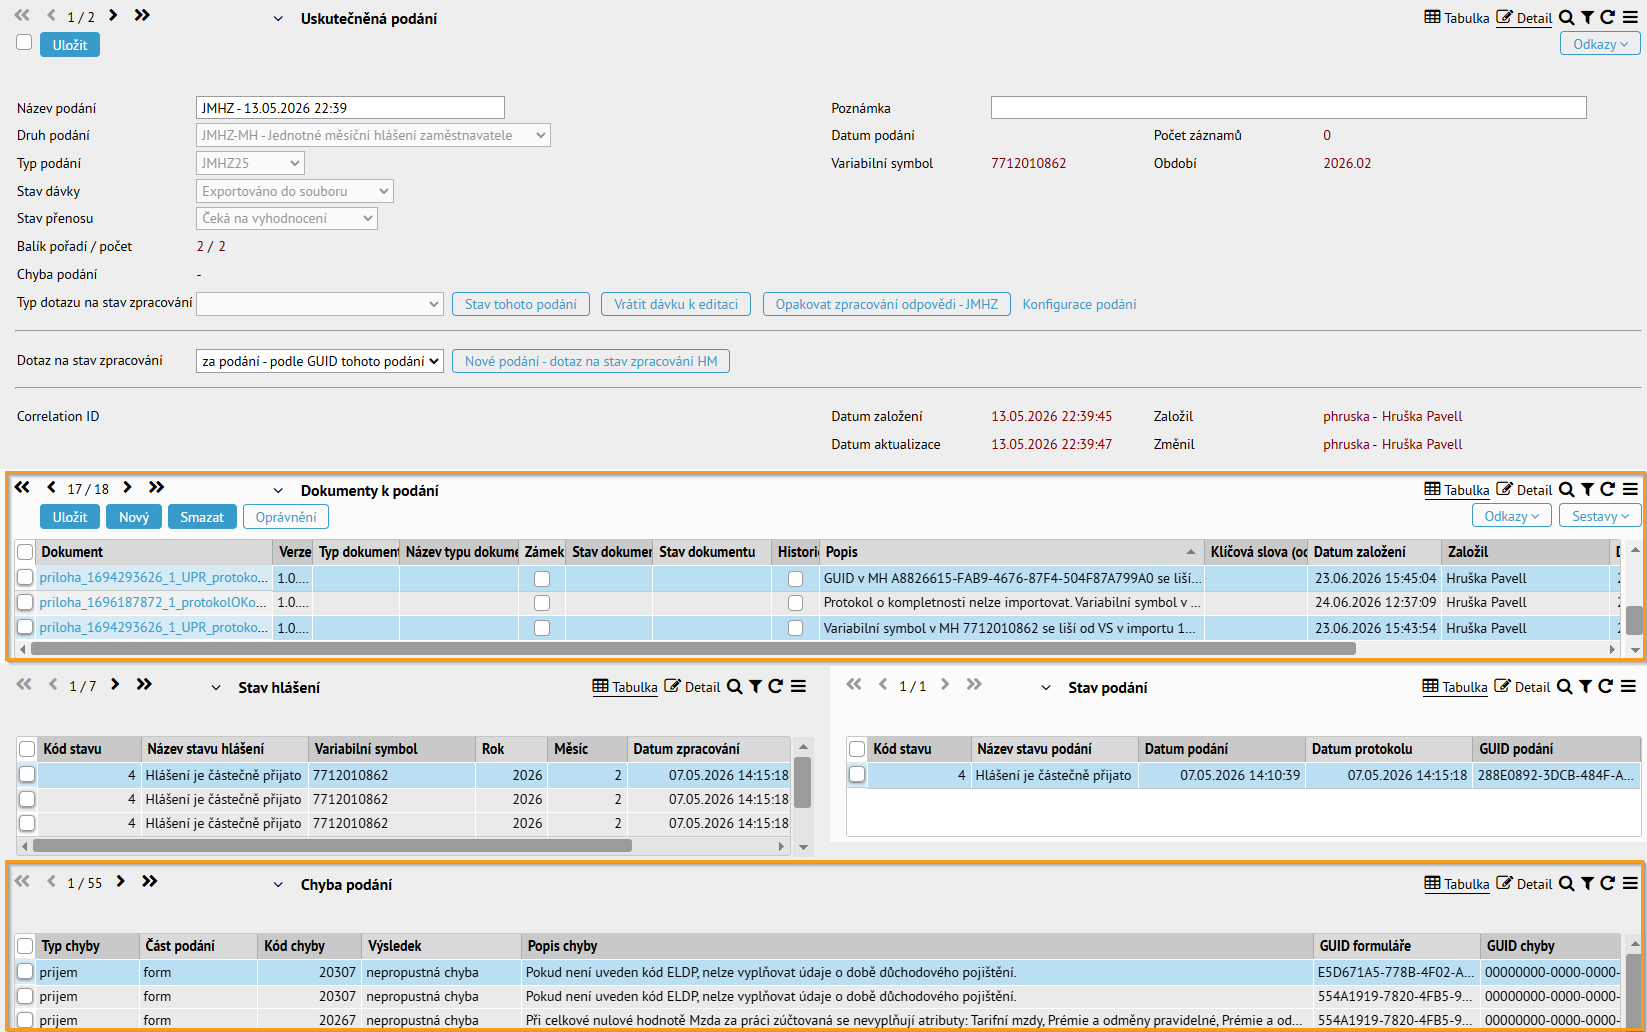Click Opakovat zpracování odpovědi - JMHZ
Image resolution: width=1647 pixels, height=1032 pixels.
click(x=887, y=304)
